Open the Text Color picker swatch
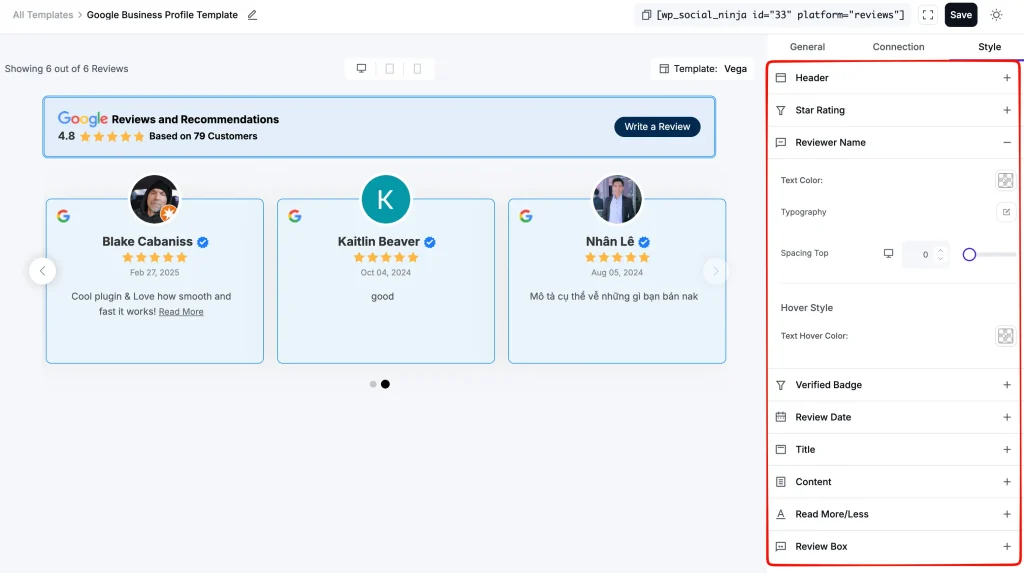Viewport: 1024px width, 573px height. 1005,180
